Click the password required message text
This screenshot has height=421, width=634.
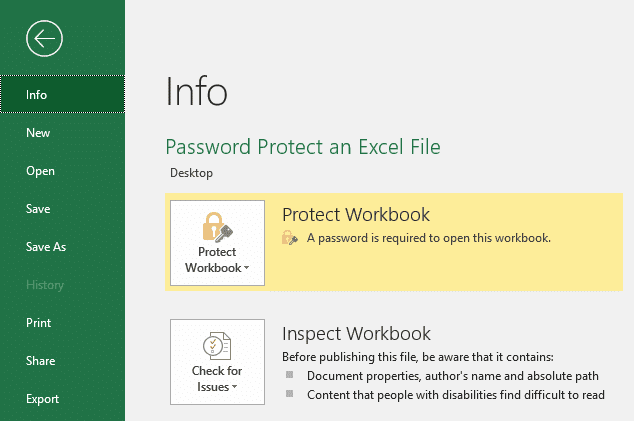(428, 238)
